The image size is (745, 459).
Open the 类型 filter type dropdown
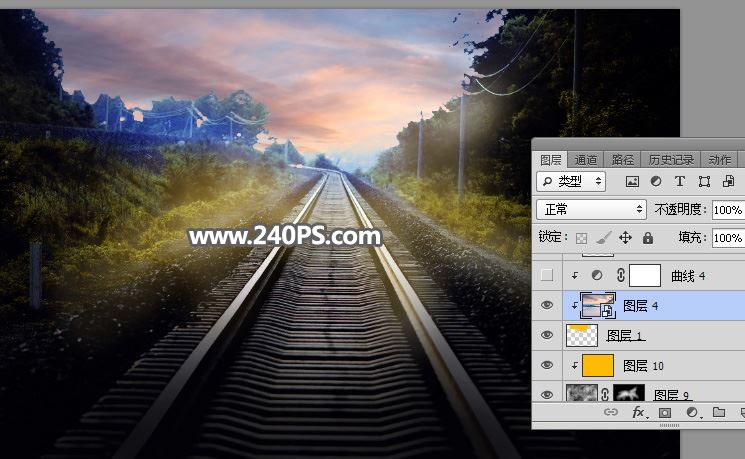click(x=571, y=181)
